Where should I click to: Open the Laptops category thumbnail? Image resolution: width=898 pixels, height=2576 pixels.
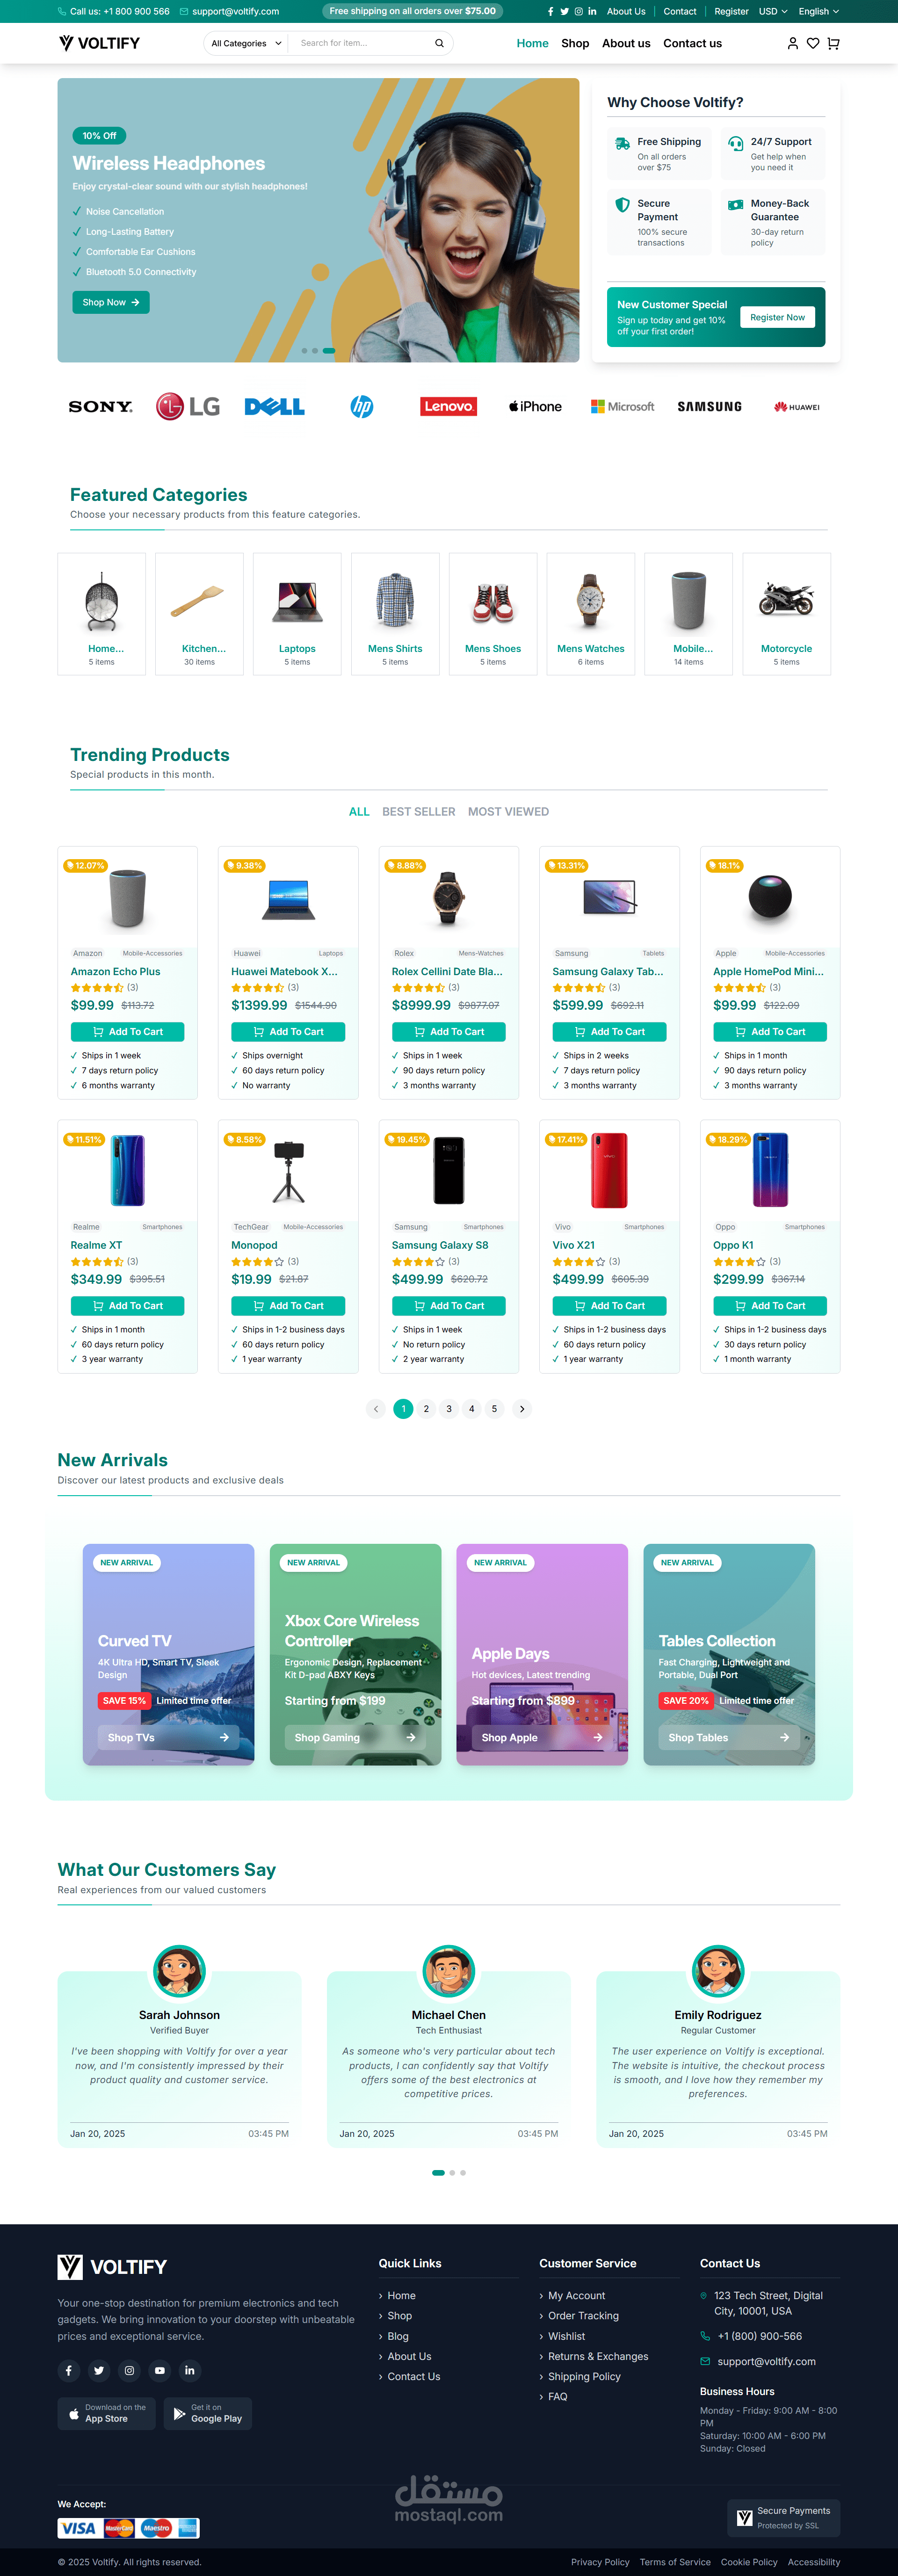pos(297,614)
